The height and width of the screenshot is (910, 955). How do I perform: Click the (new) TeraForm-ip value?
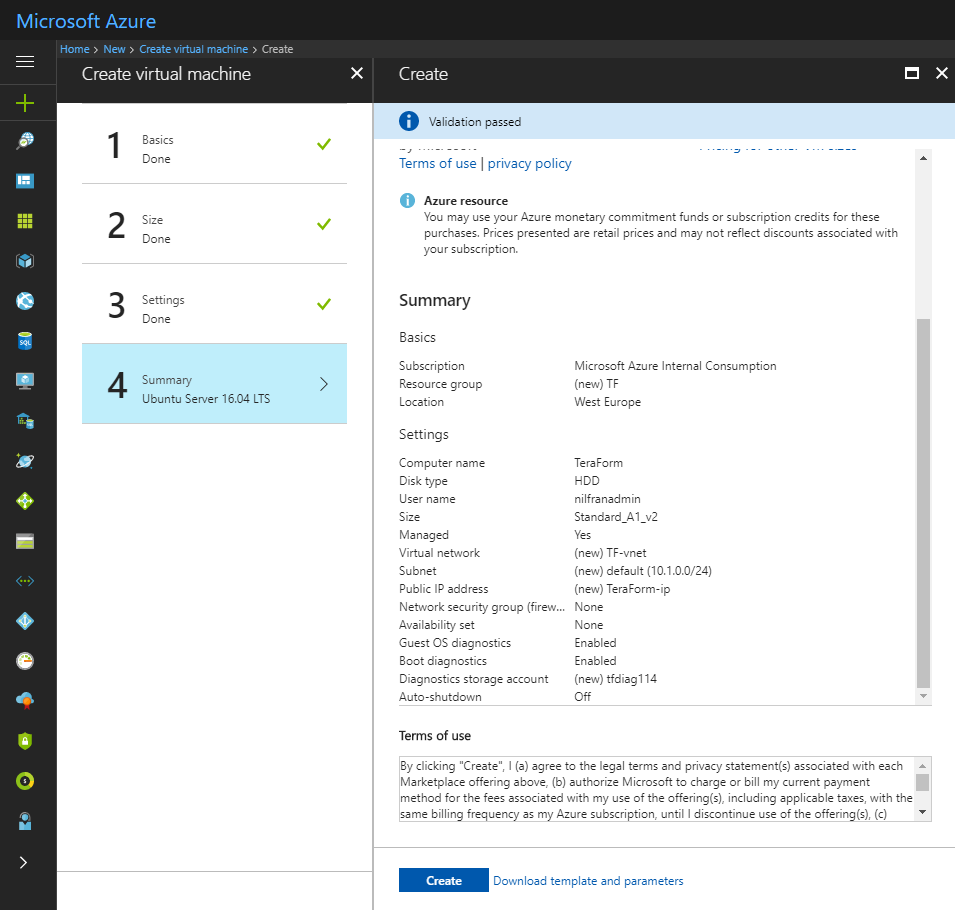tap(622, 589)
